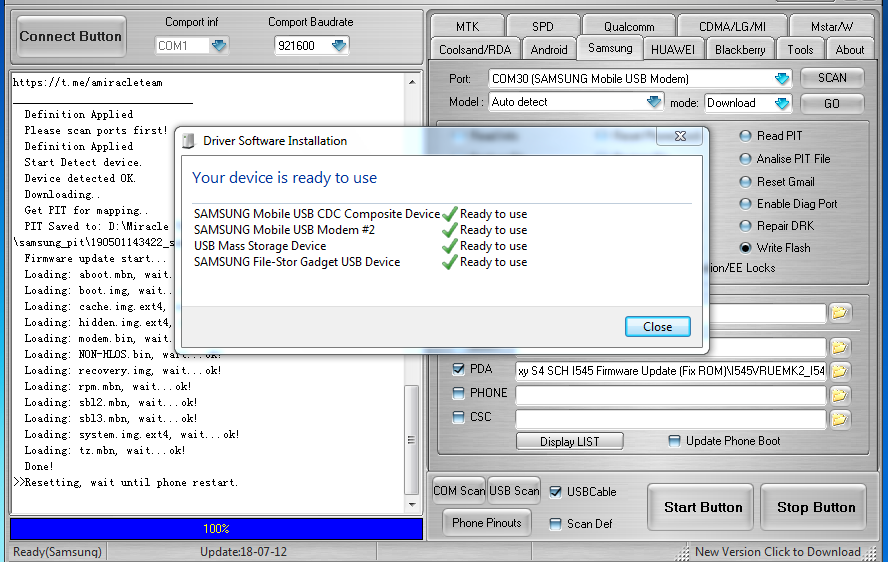Click the empty CSC file path field
Screen dimensions: 888x562
pyautogui.click(x=671, y=419)
